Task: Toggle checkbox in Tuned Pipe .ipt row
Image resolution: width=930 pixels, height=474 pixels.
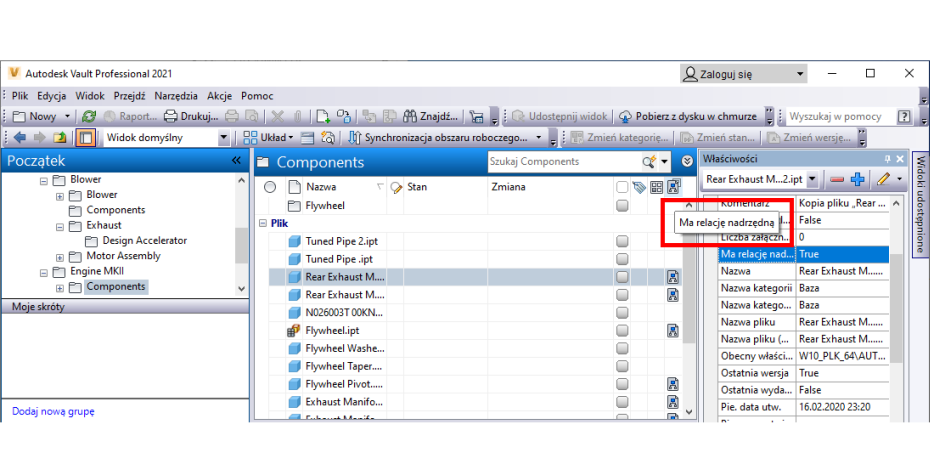Action: [x=622, y=259]
